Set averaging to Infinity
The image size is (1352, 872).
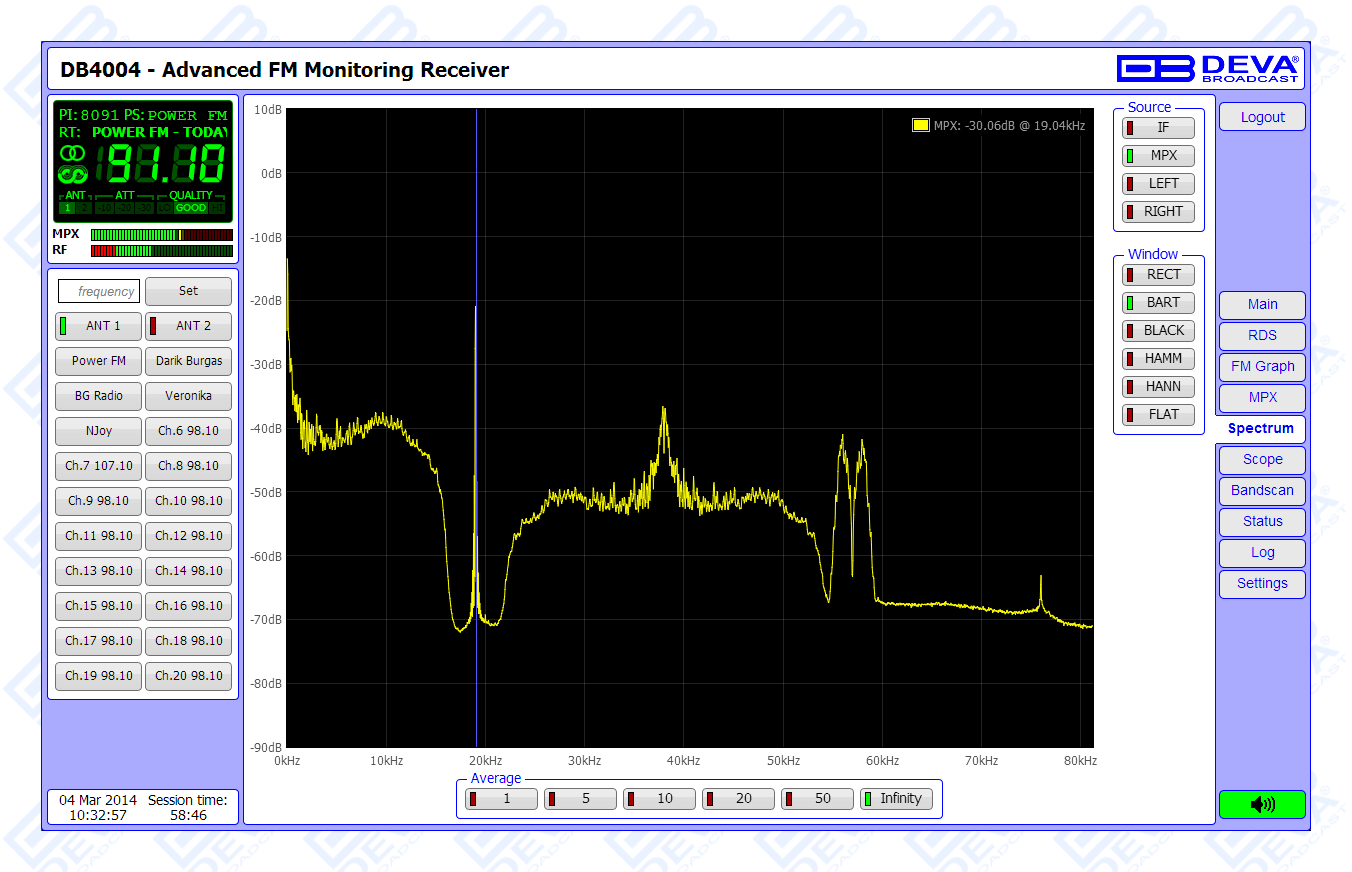click(x=896, y=799)
